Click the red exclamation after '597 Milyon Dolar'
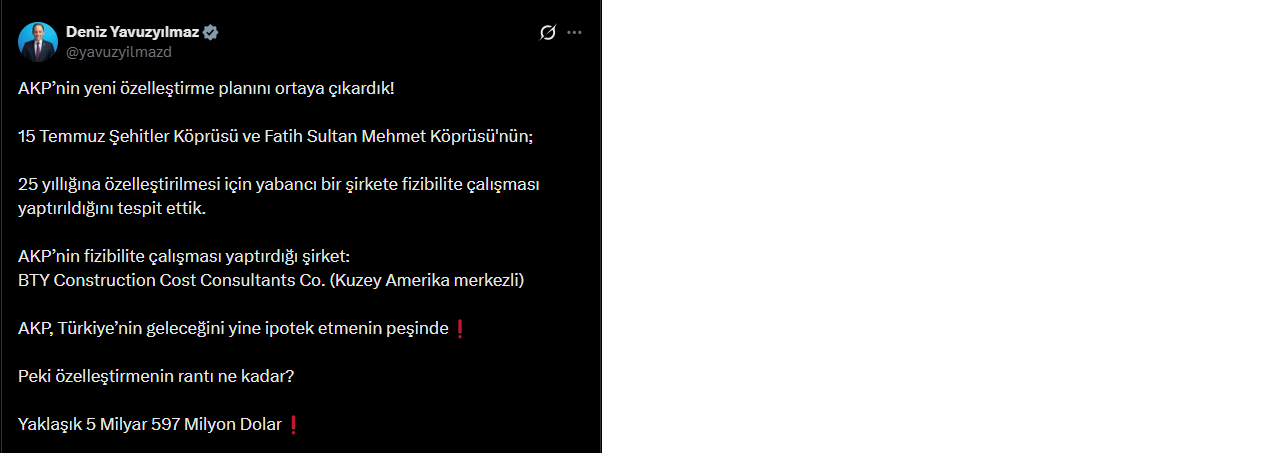 point(293,424)
